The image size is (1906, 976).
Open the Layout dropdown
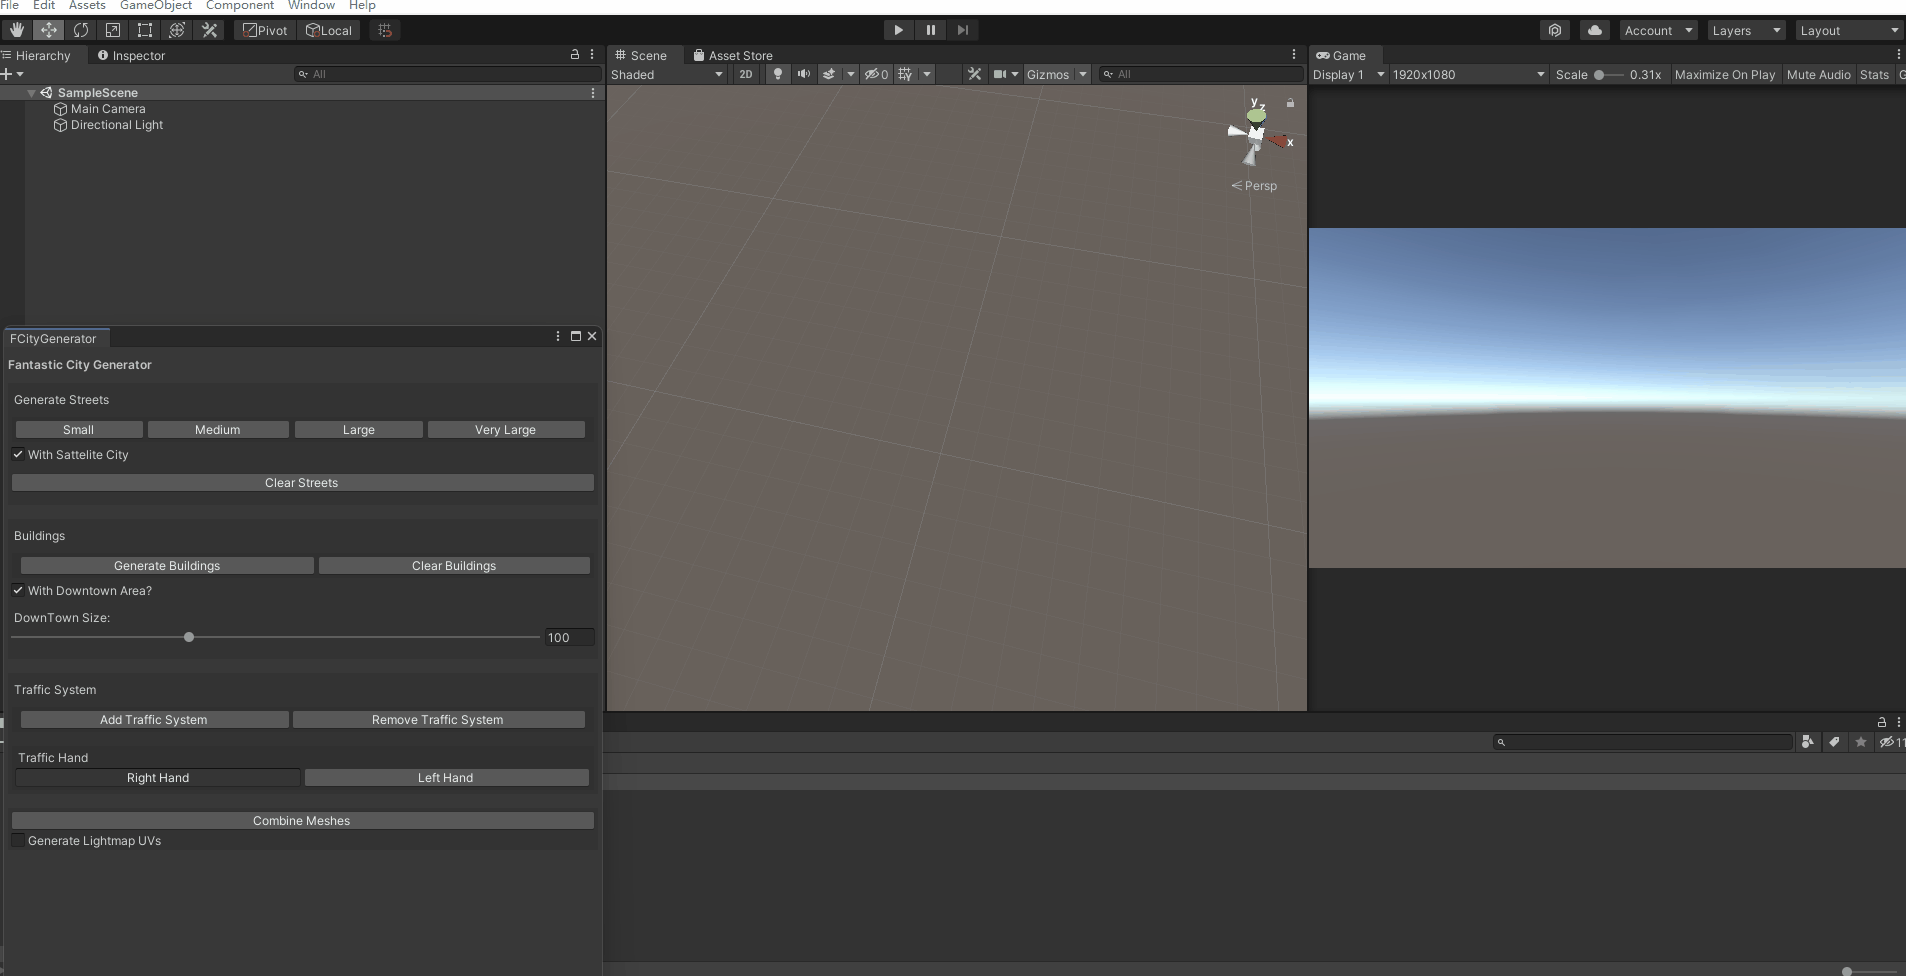(x=1849, y=30)
